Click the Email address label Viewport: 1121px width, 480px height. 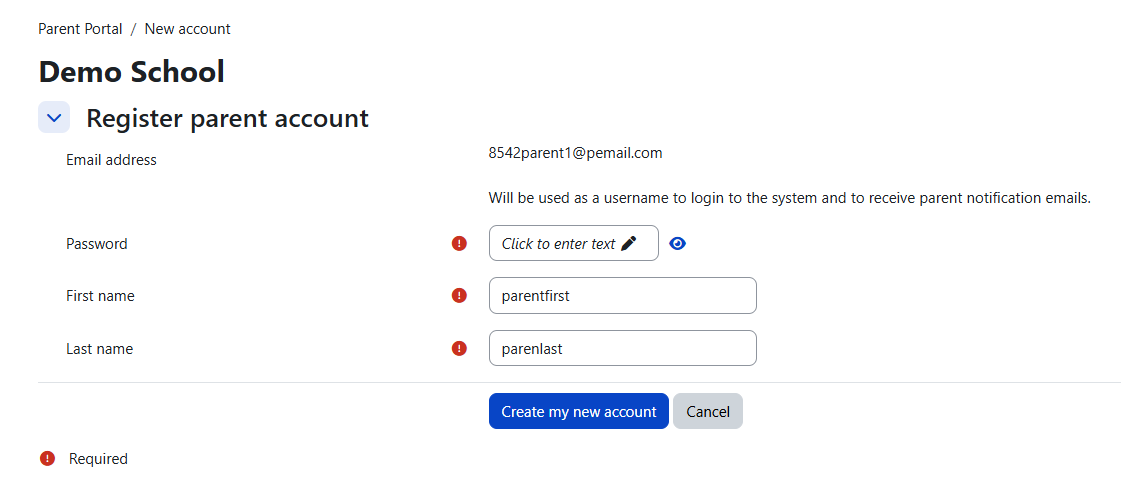click(111, 160)
